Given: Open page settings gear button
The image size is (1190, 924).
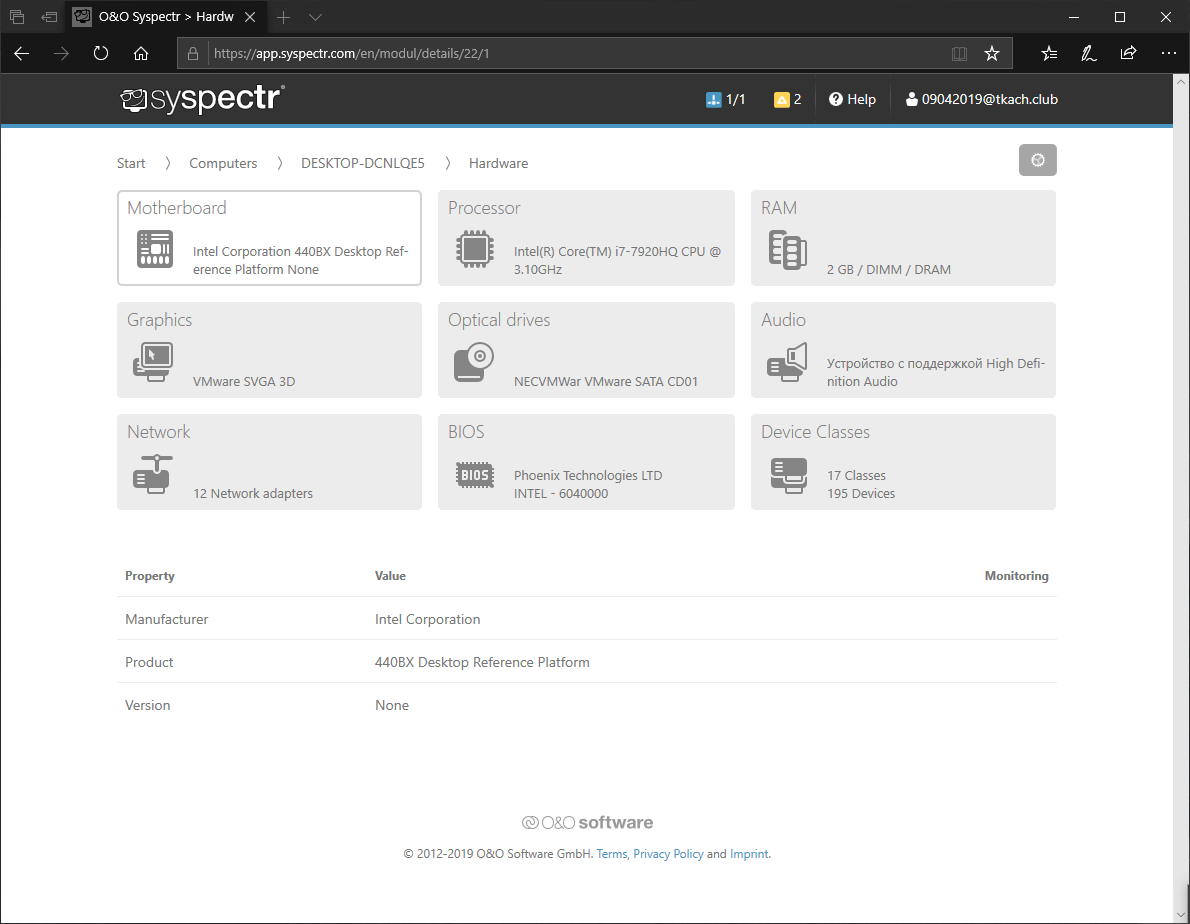Looking at the screenshot, I should pyautogui.click(x=1037, y=160).
